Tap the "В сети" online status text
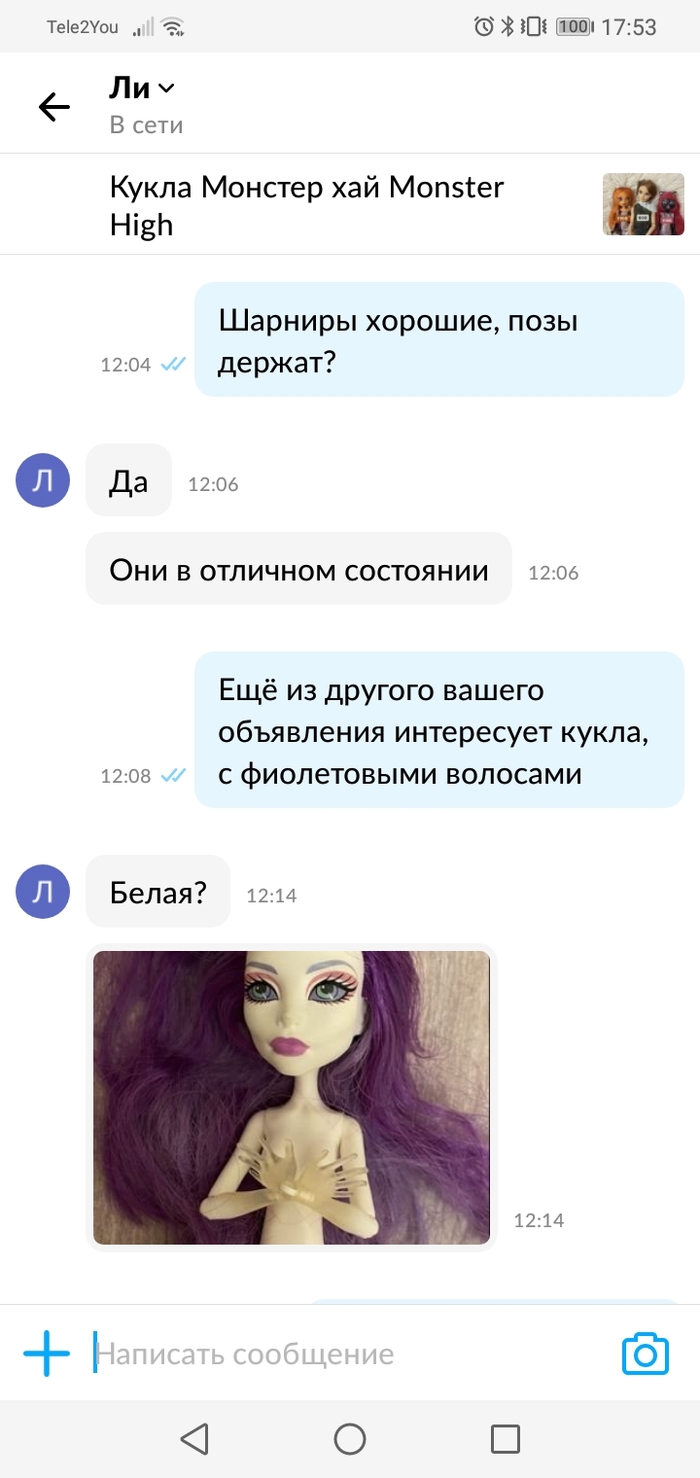The height and width of the screenshot is (1478, 700). (x=146, y=125)
